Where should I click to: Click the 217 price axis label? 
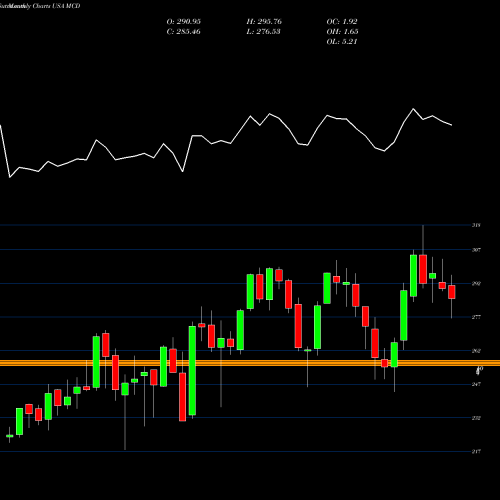476,451
